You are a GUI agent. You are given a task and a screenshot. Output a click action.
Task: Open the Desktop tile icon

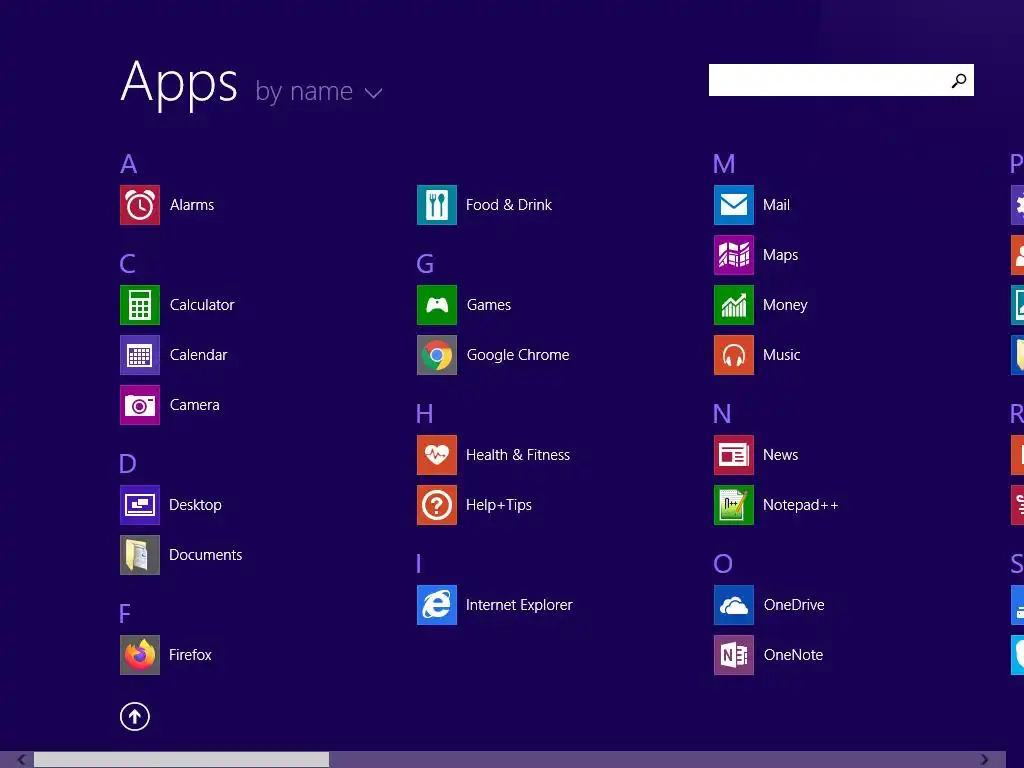(140, 505)
